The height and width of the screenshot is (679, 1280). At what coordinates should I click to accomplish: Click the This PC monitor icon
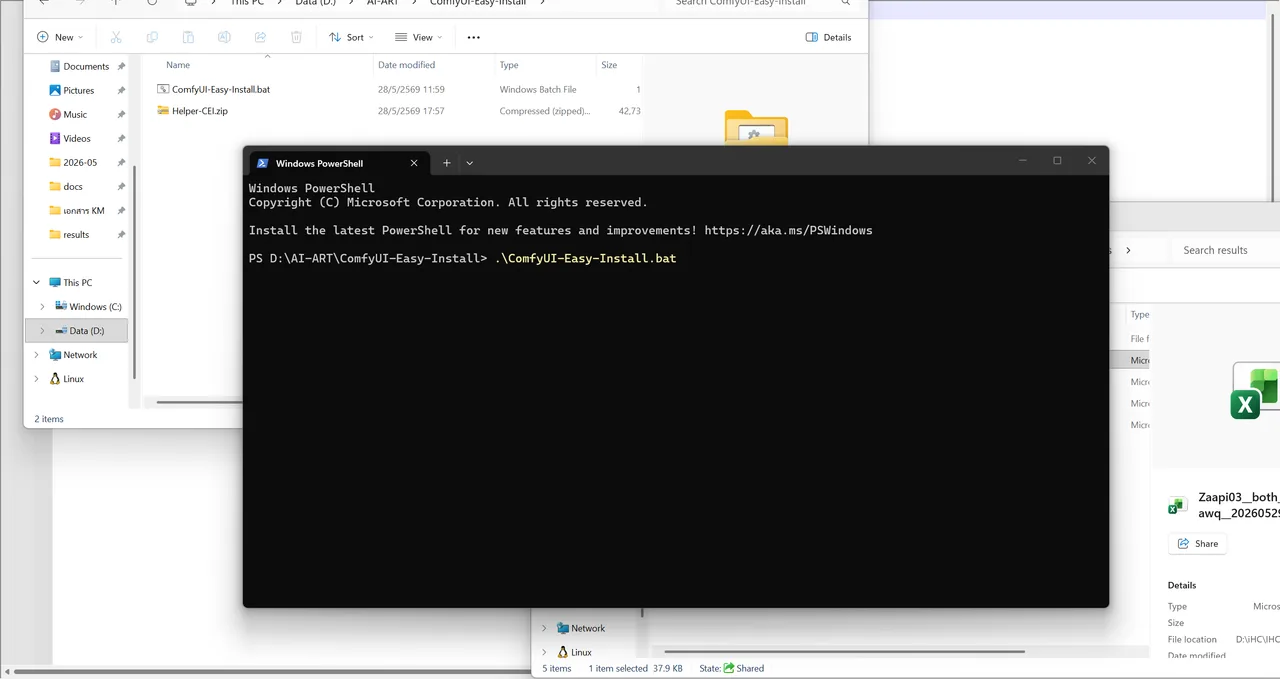coord(54,282)
